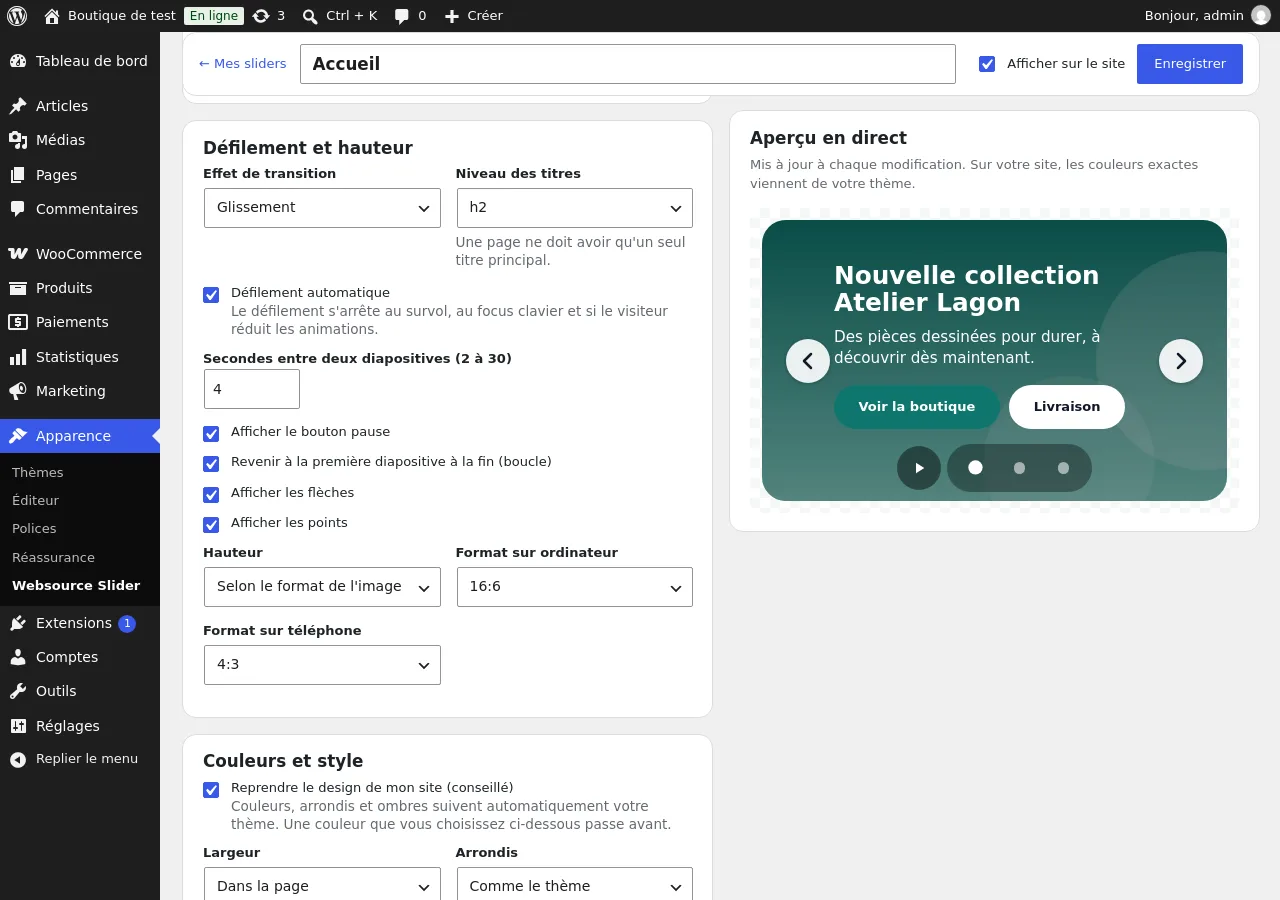Click the WooCommerce logo icon

point(18,254)
